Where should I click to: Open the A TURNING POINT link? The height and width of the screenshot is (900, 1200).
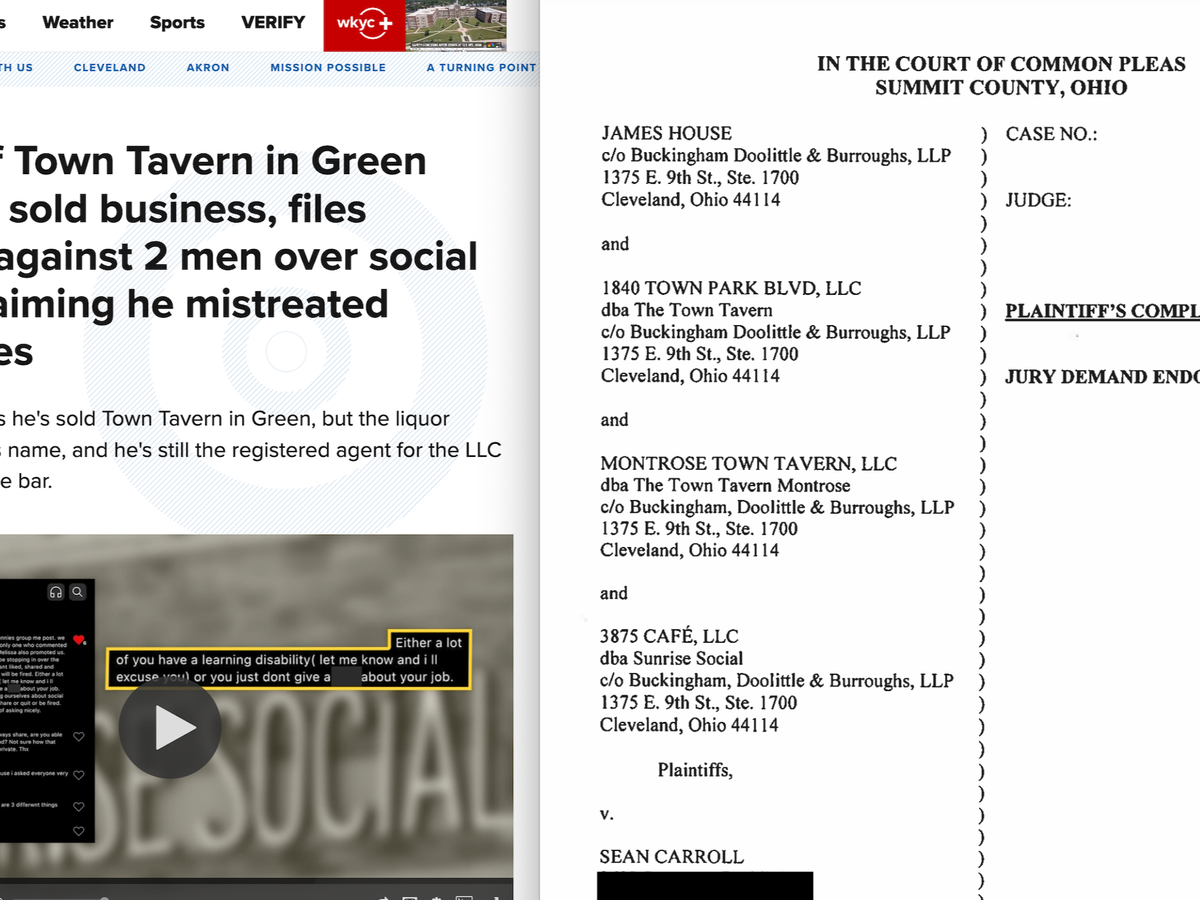coord(481,67)
